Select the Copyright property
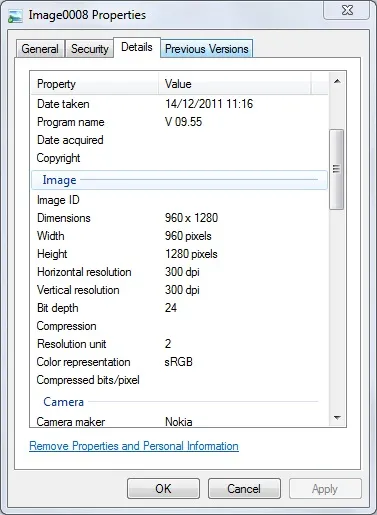Screen dimensions: 377x515 [58, 158]
